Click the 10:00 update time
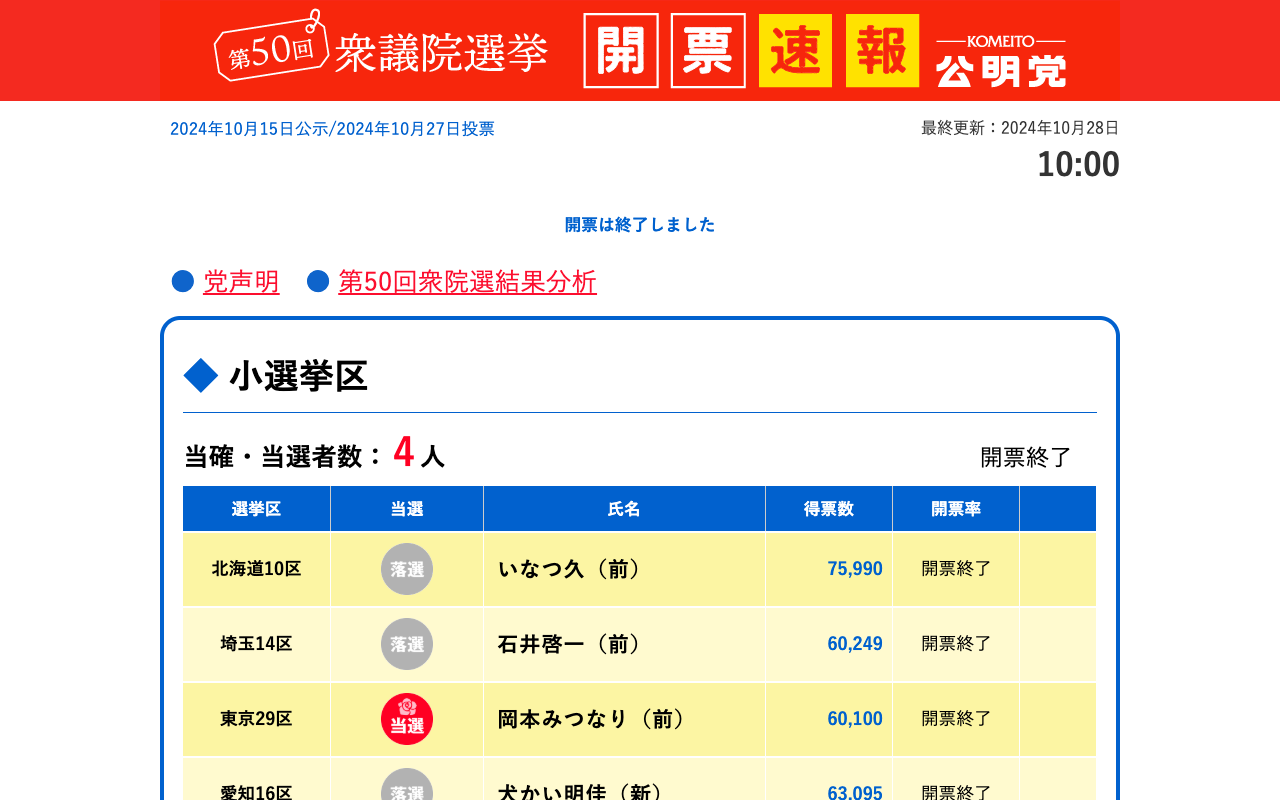The width and height of the screenshot is (1280, 800). pos(1078,164)
